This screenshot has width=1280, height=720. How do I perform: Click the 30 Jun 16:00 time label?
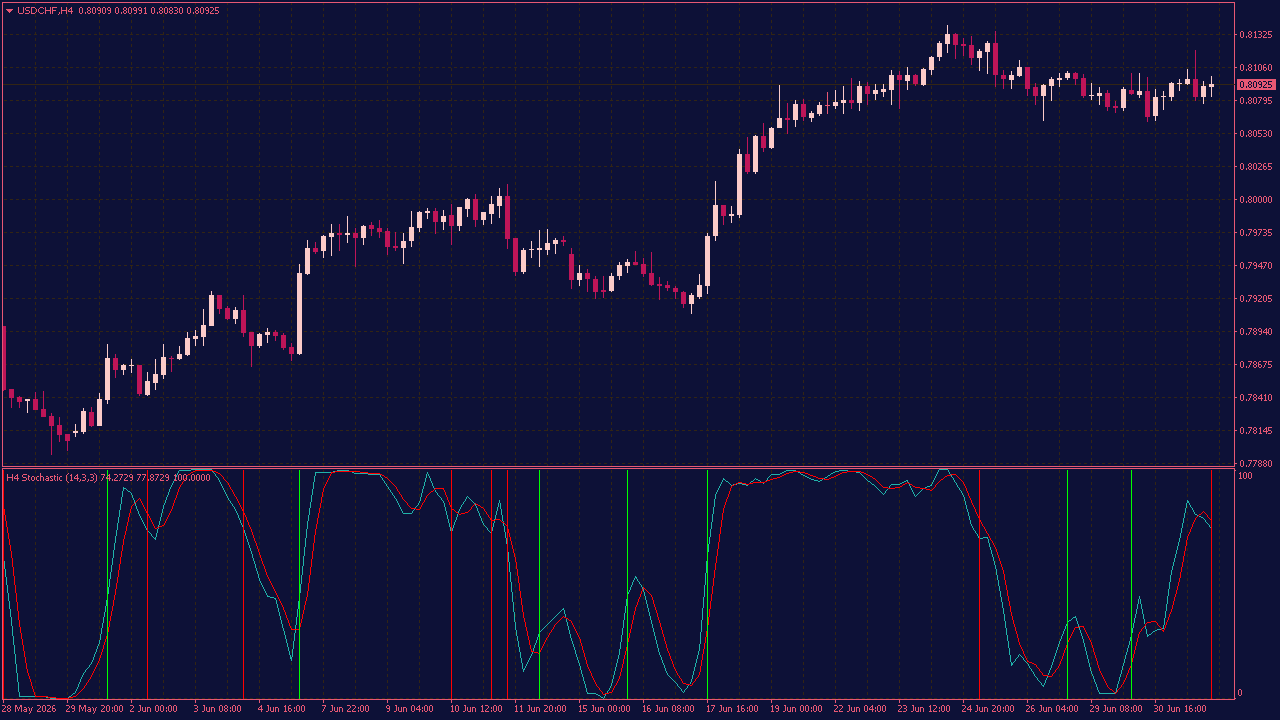coord(1180,709)
